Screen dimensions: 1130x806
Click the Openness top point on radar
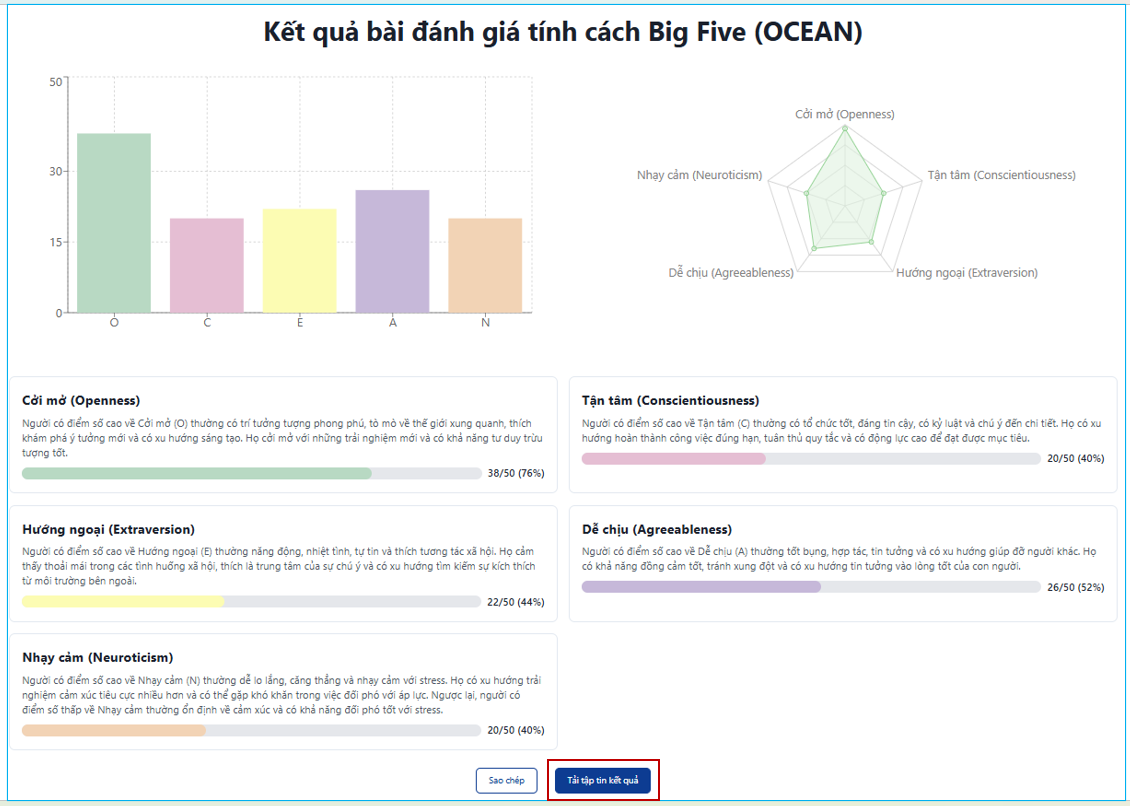[x=845, y=129]
